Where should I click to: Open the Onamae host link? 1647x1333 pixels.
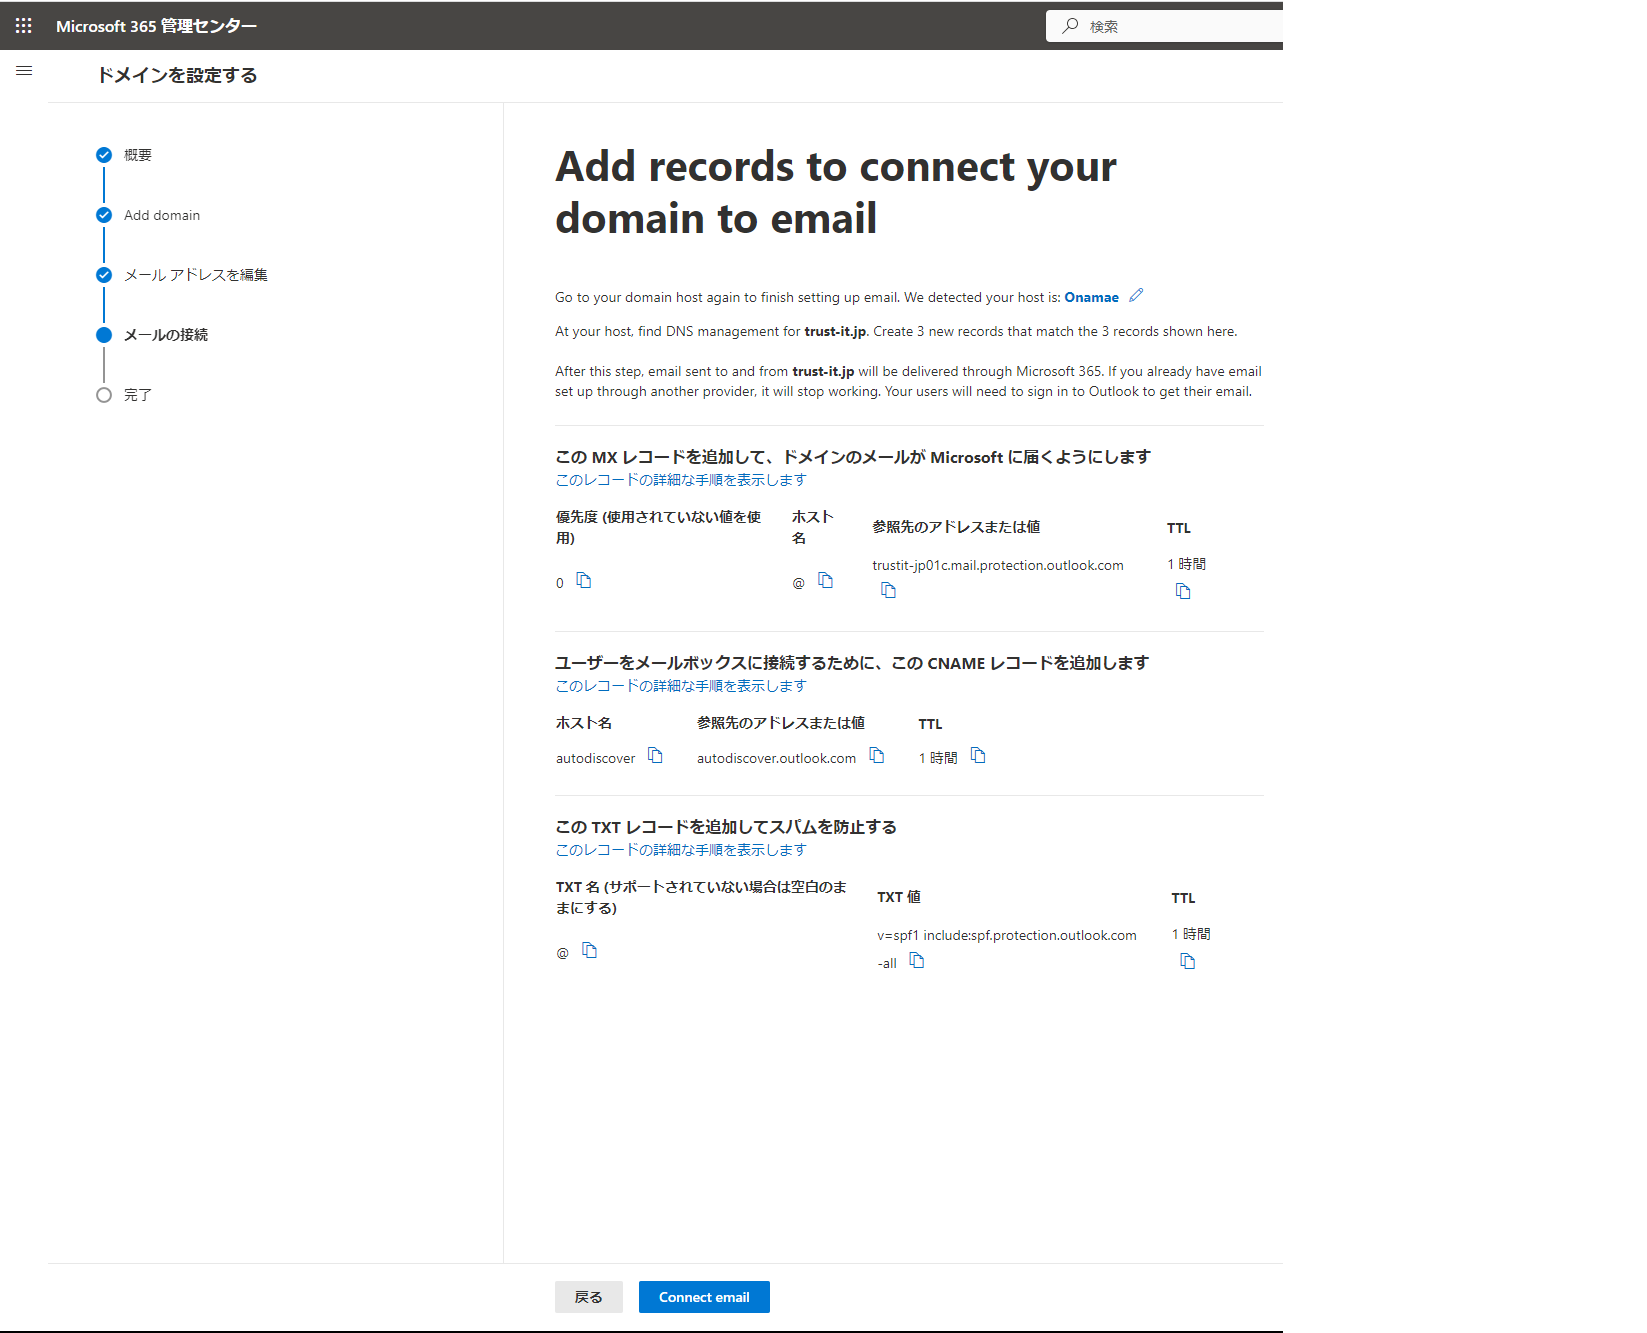(1091, 297)
